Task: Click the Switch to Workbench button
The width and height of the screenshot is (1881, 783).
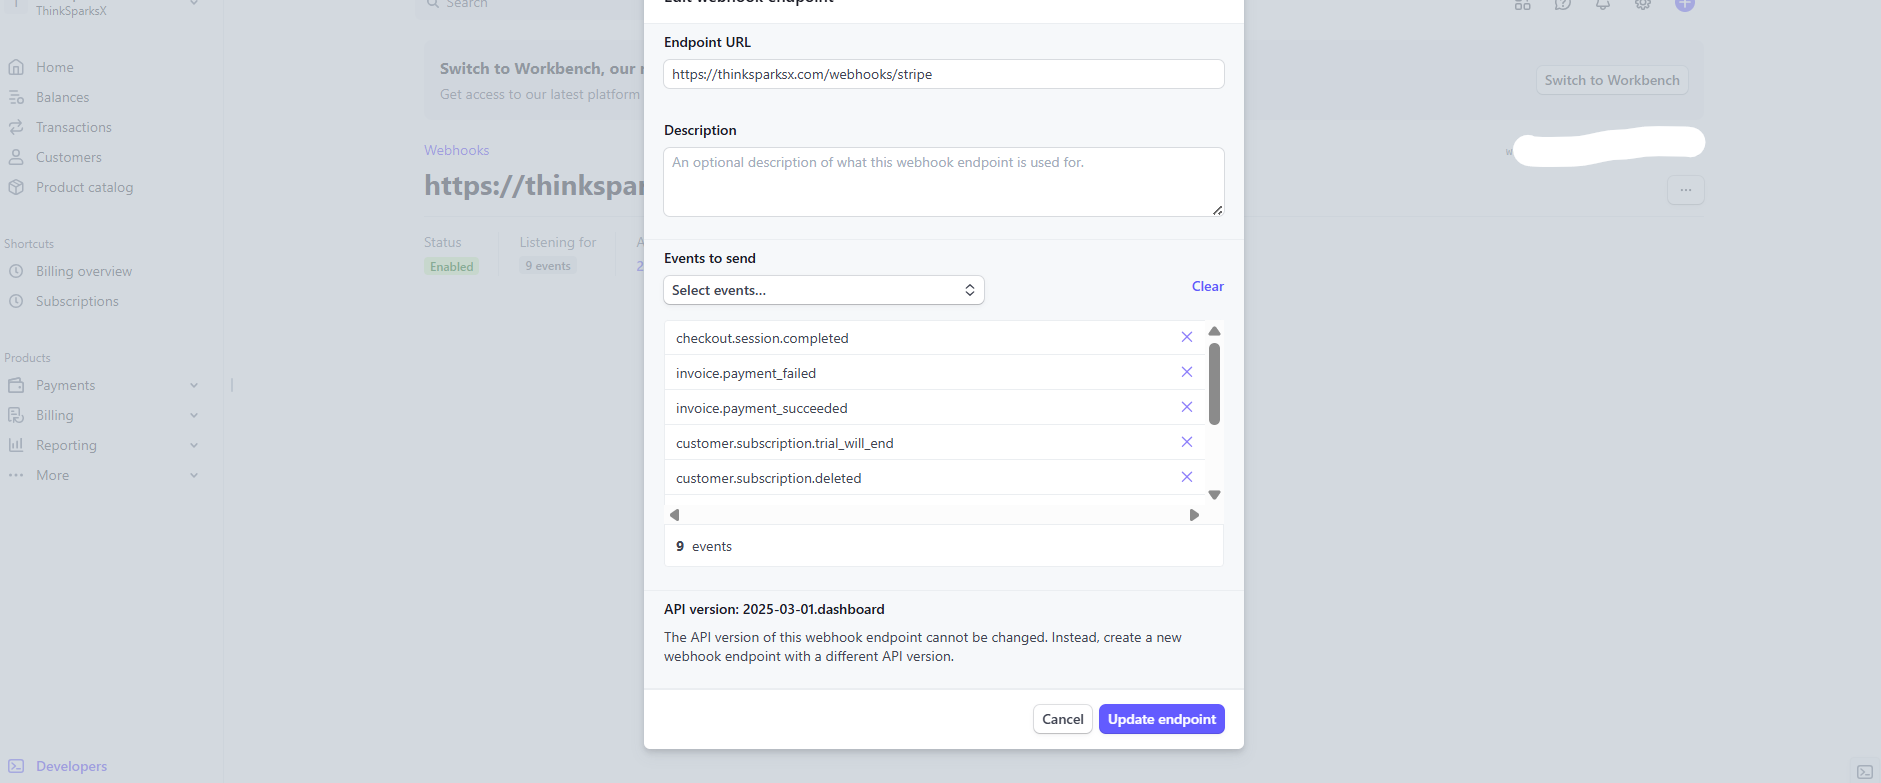Action: coord(1612,80)
